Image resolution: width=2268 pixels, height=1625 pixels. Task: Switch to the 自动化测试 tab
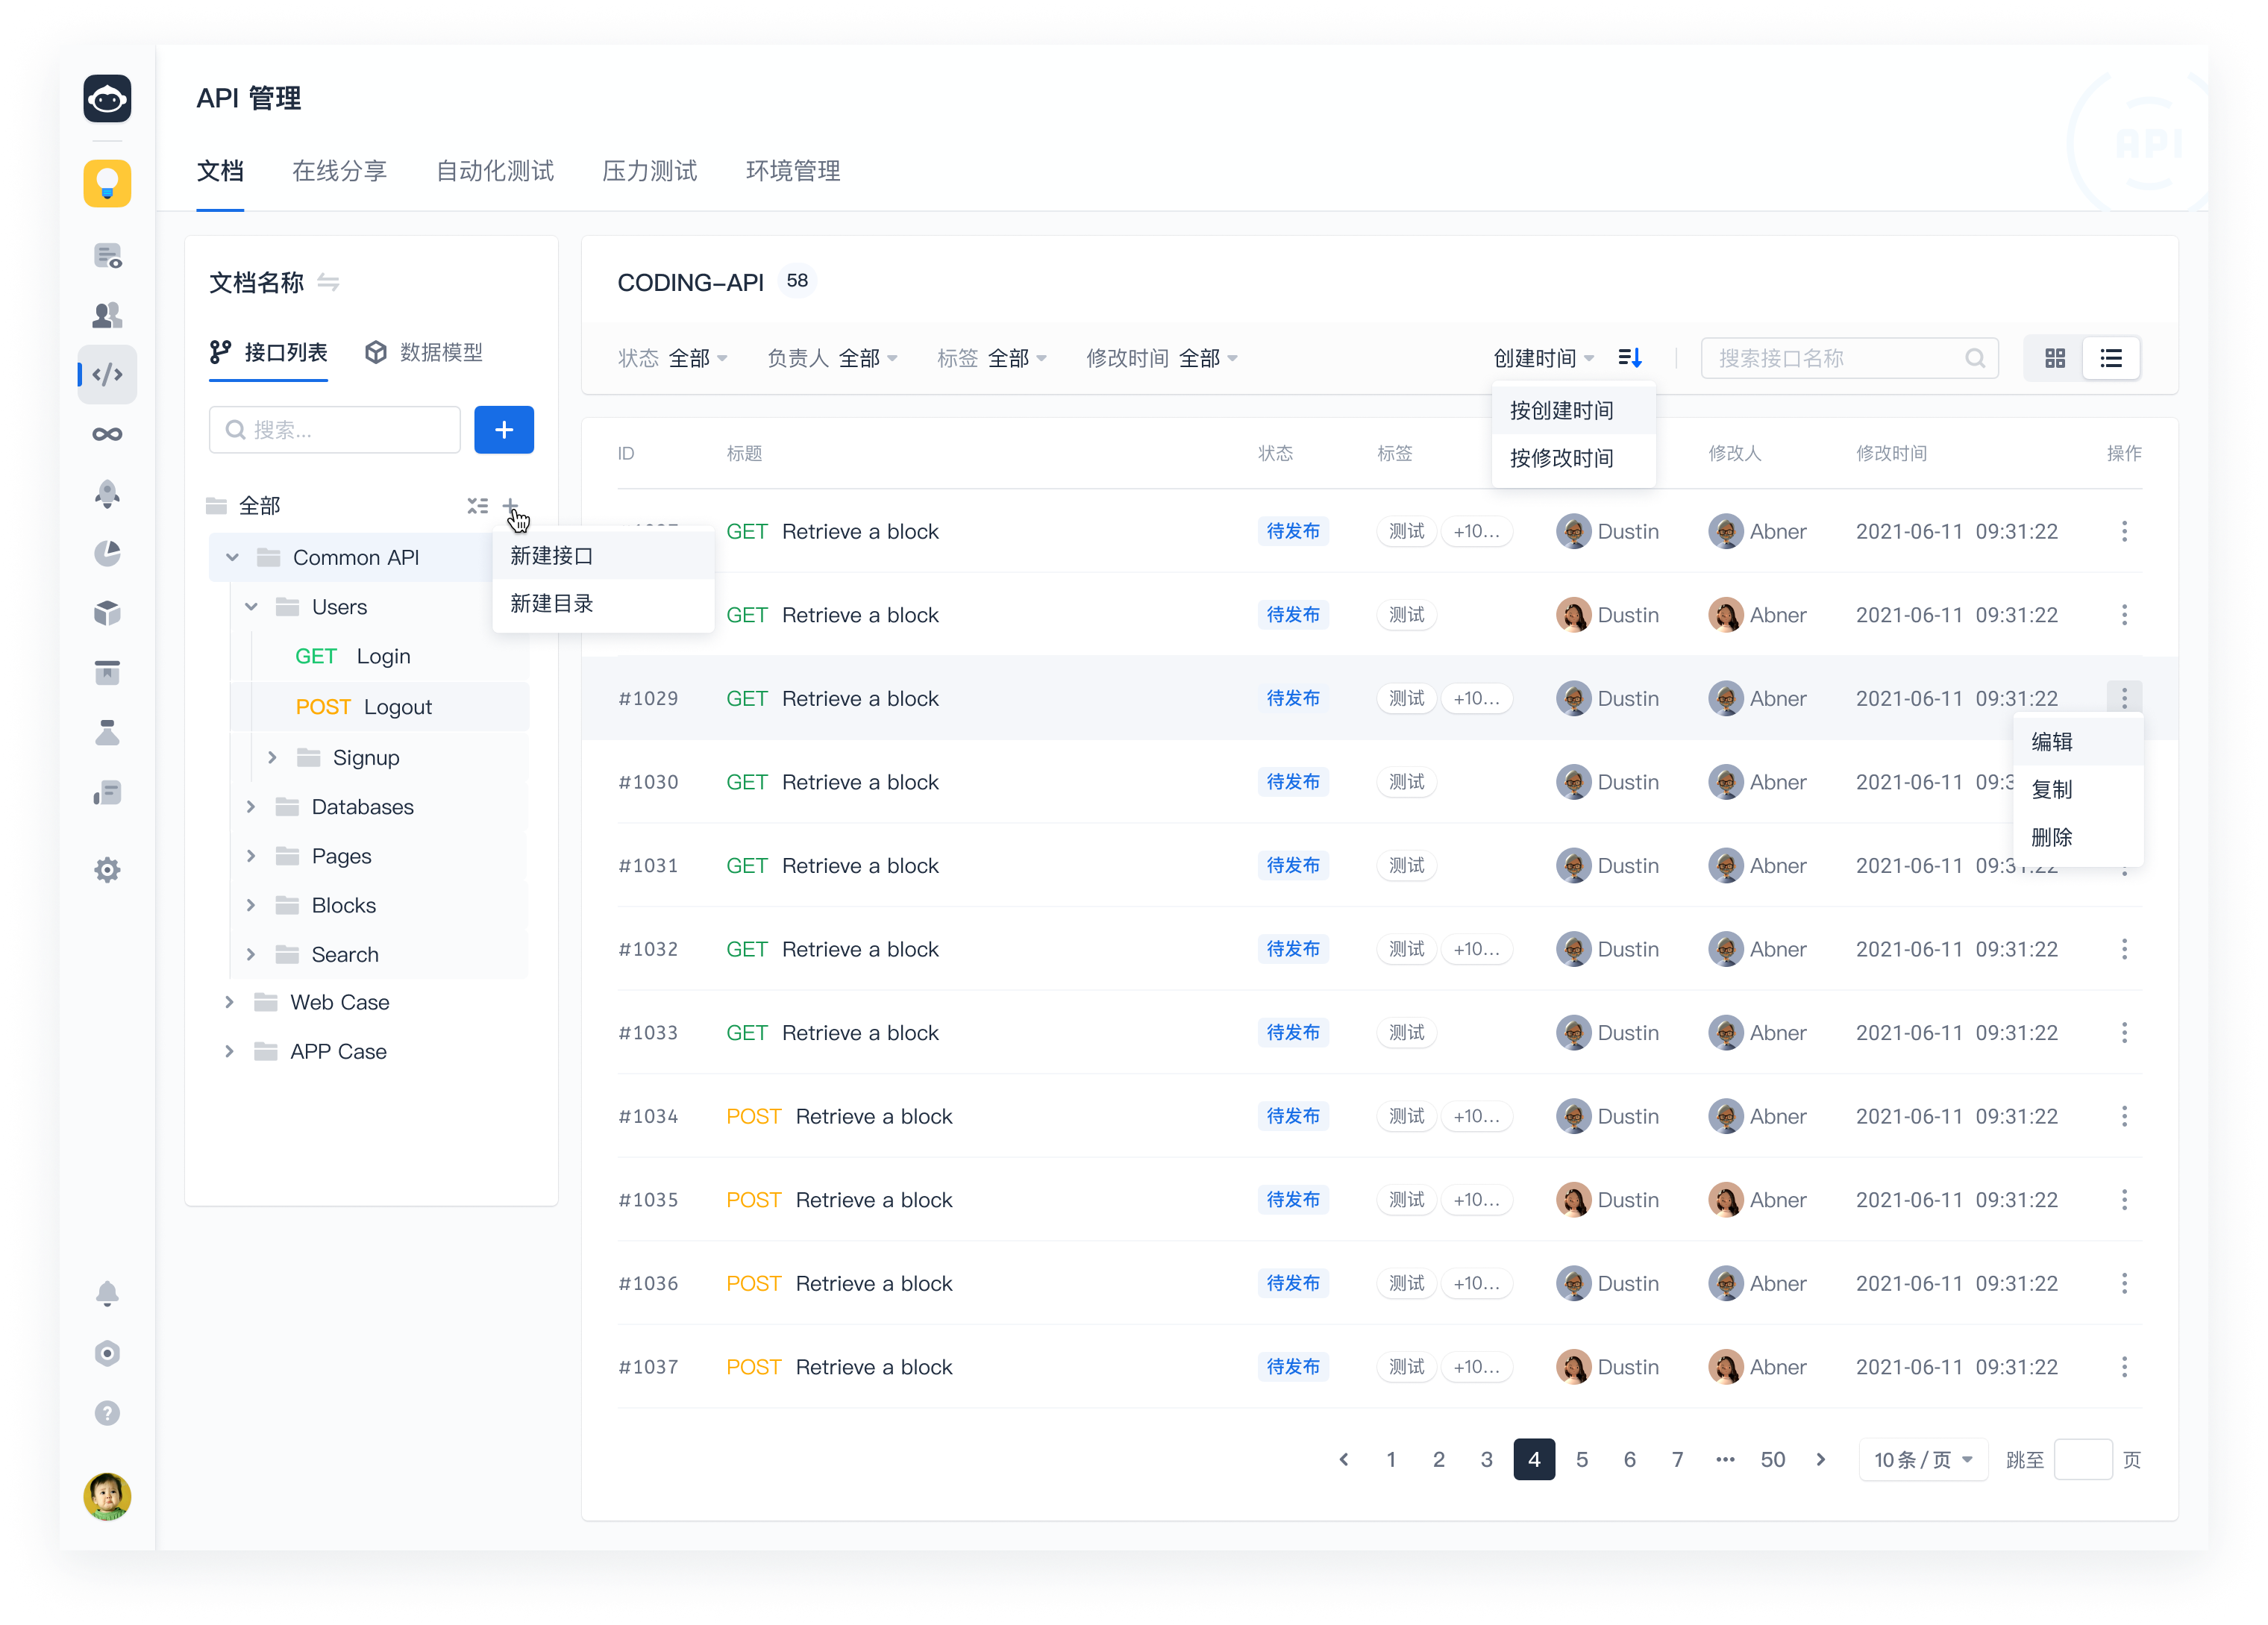[495, 171]
